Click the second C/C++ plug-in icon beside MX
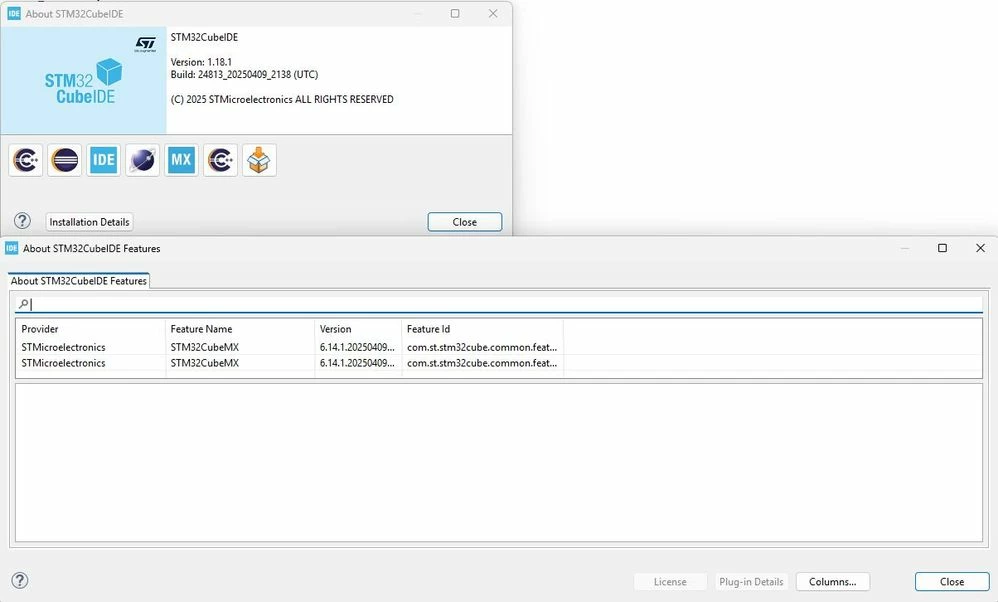 point(220,160)
